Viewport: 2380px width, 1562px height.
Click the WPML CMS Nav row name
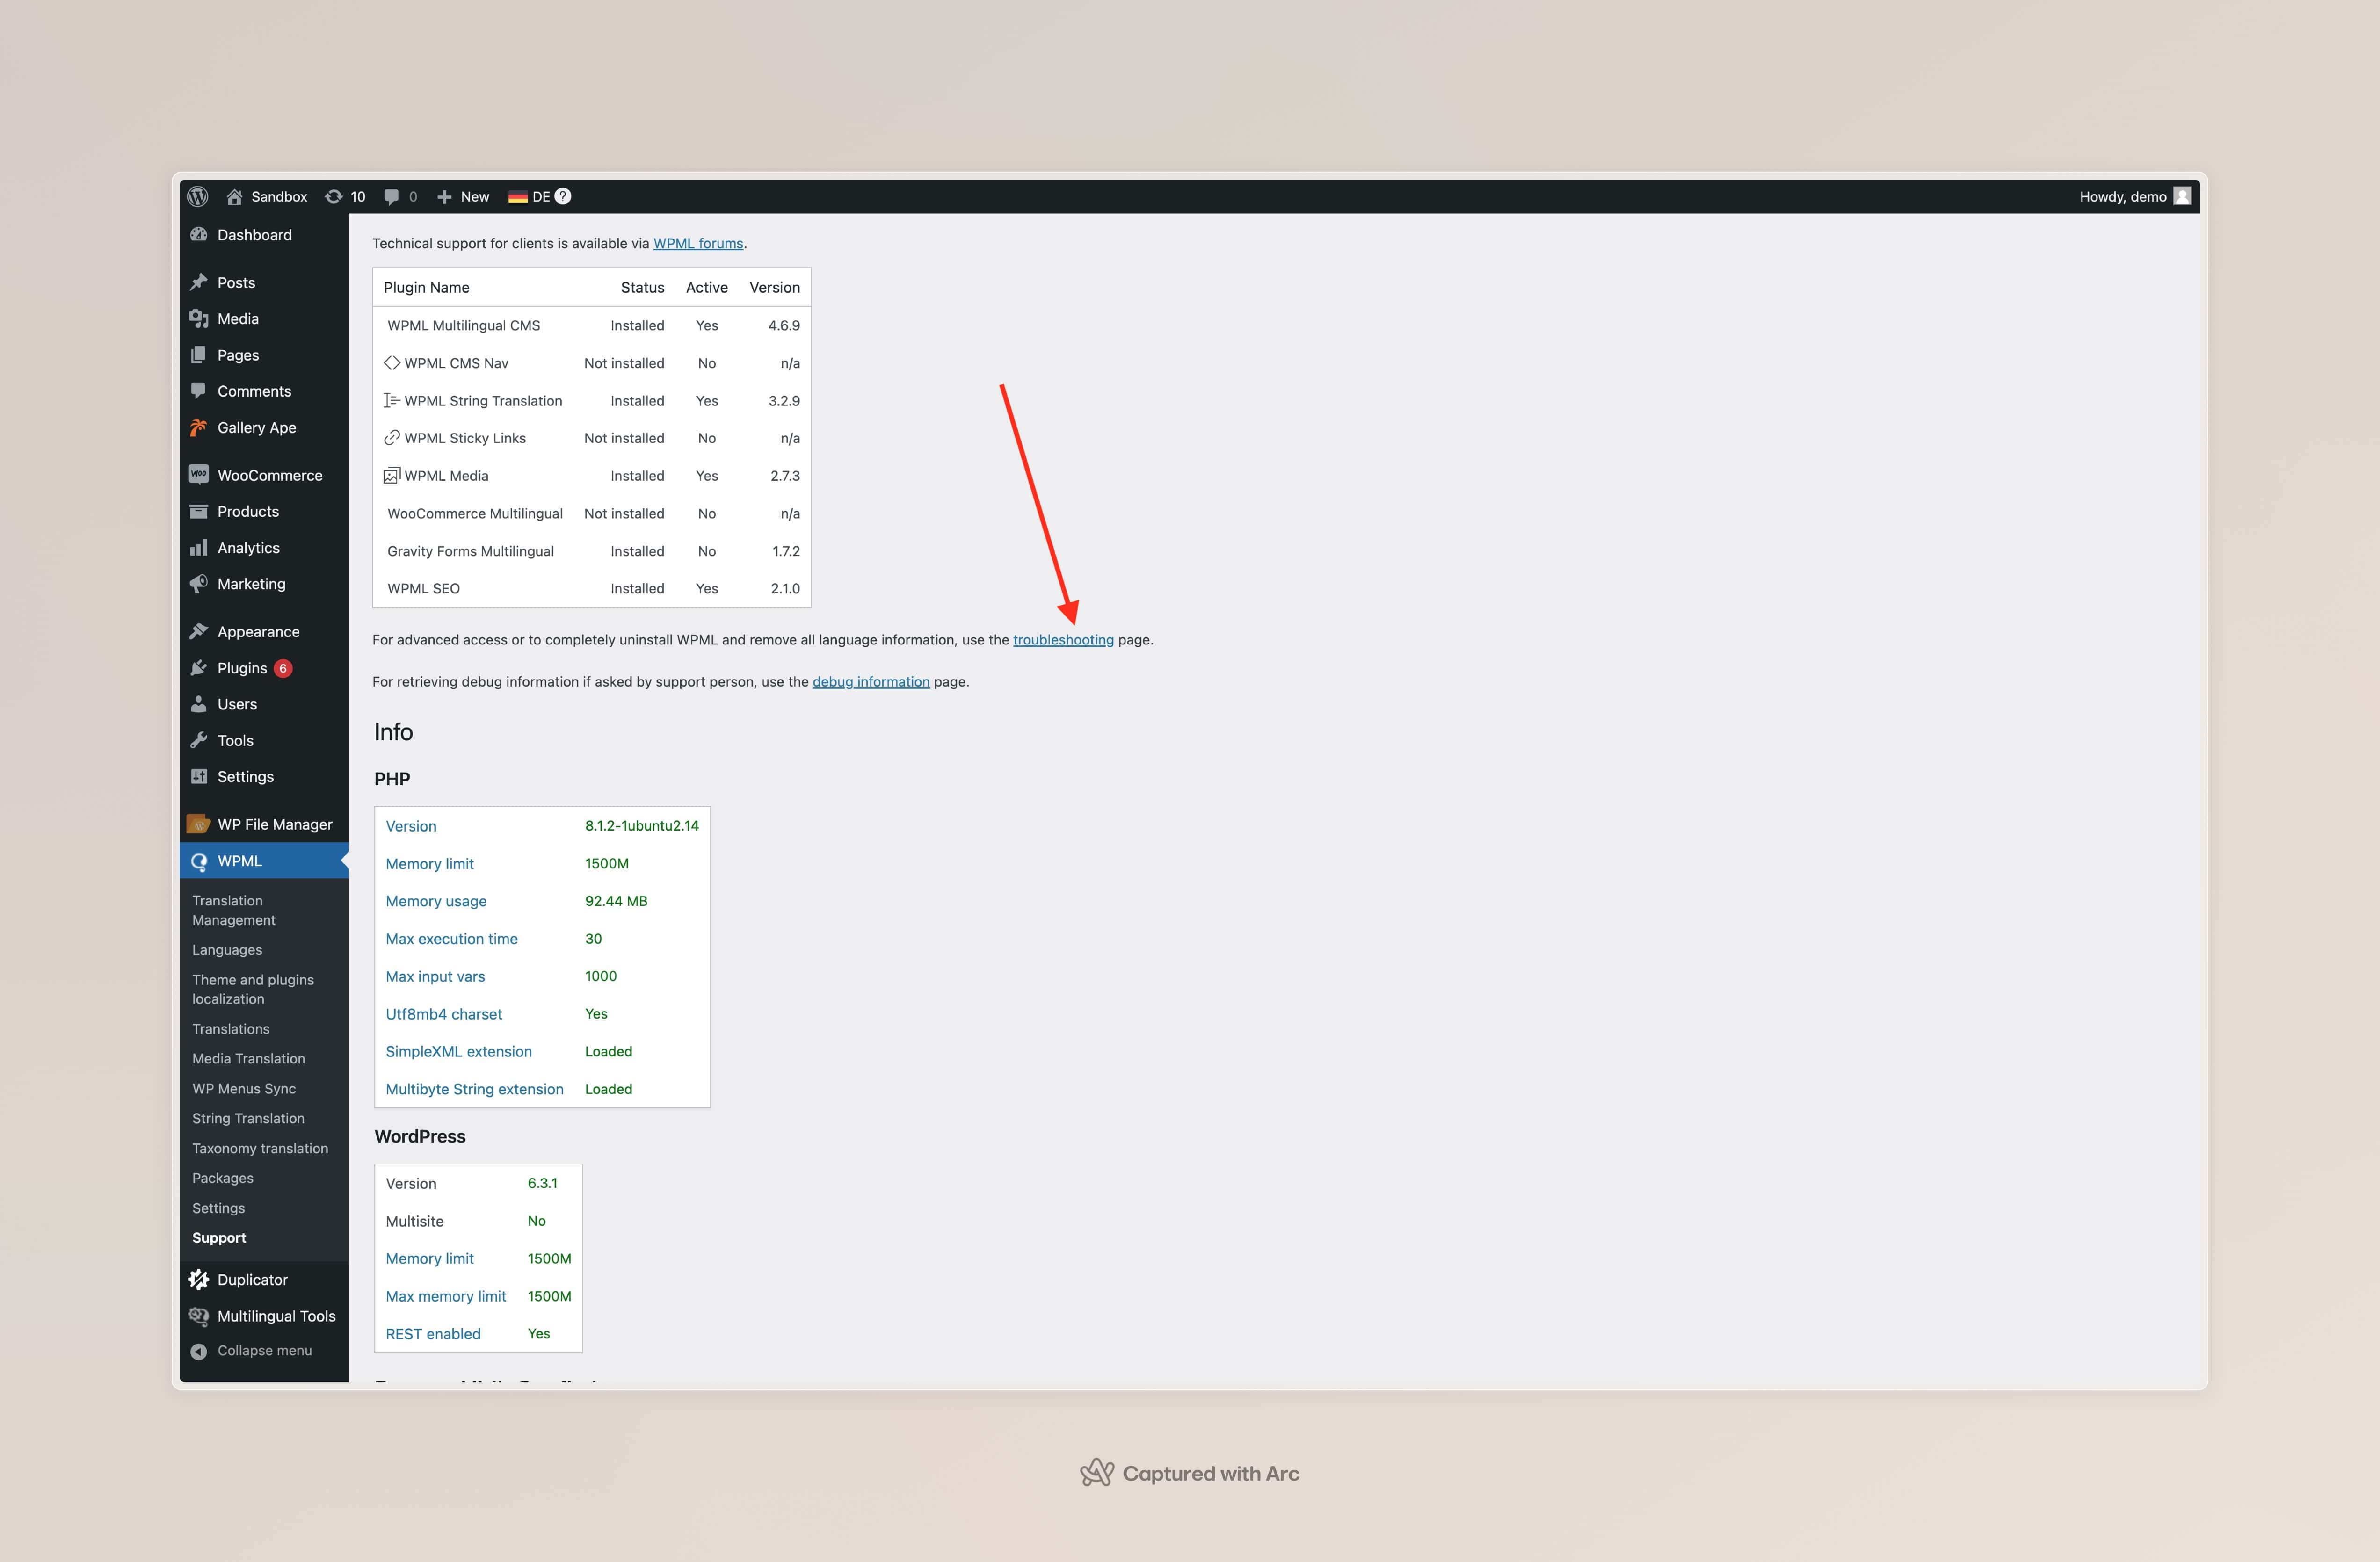[x=456, y=363]
